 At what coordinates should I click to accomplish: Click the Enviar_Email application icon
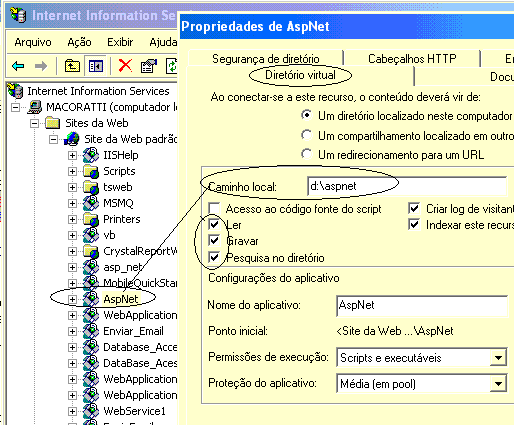coord(91,331)
